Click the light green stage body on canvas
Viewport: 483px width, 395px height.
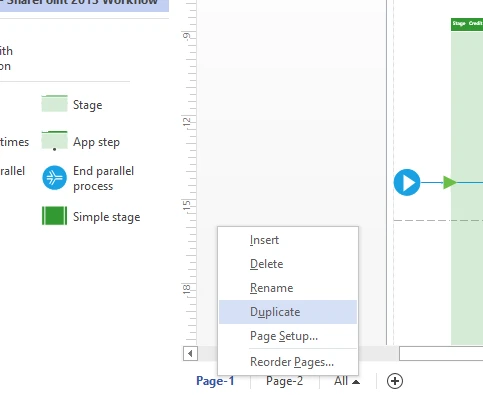[x=467, y=188]
